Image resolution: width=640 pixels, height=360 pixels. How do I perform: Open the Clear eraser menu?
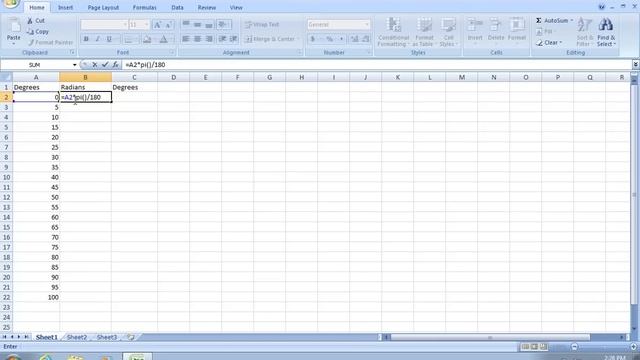pyautogui.click(x=549, y=42)
